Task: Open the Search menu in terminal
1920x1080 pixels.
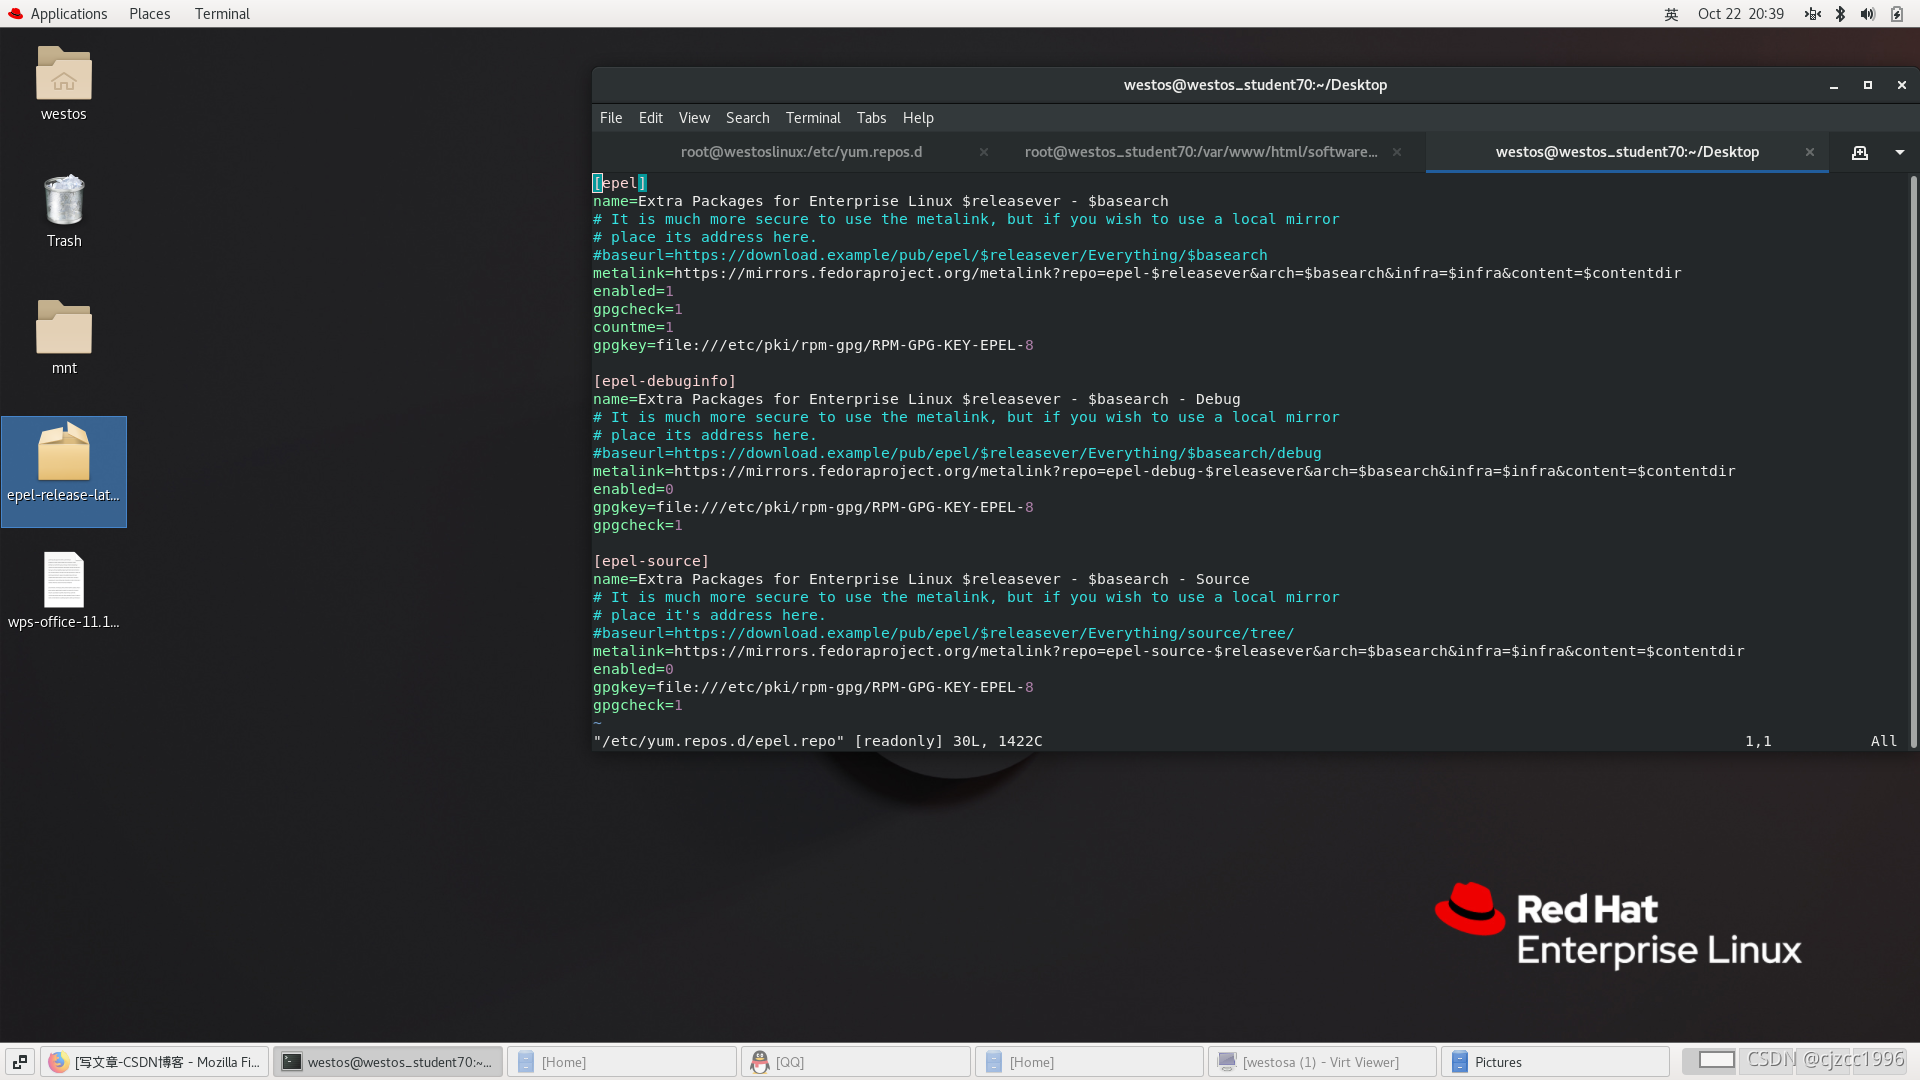Action: [x=747, y=118]
